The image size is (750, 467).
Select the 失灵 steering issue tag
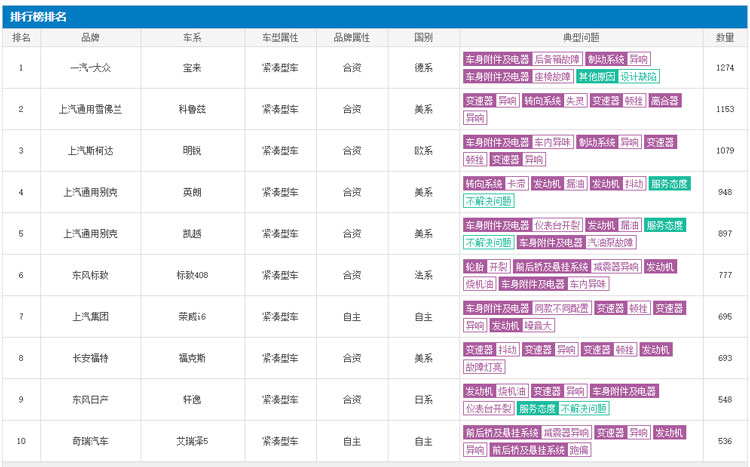575,101
